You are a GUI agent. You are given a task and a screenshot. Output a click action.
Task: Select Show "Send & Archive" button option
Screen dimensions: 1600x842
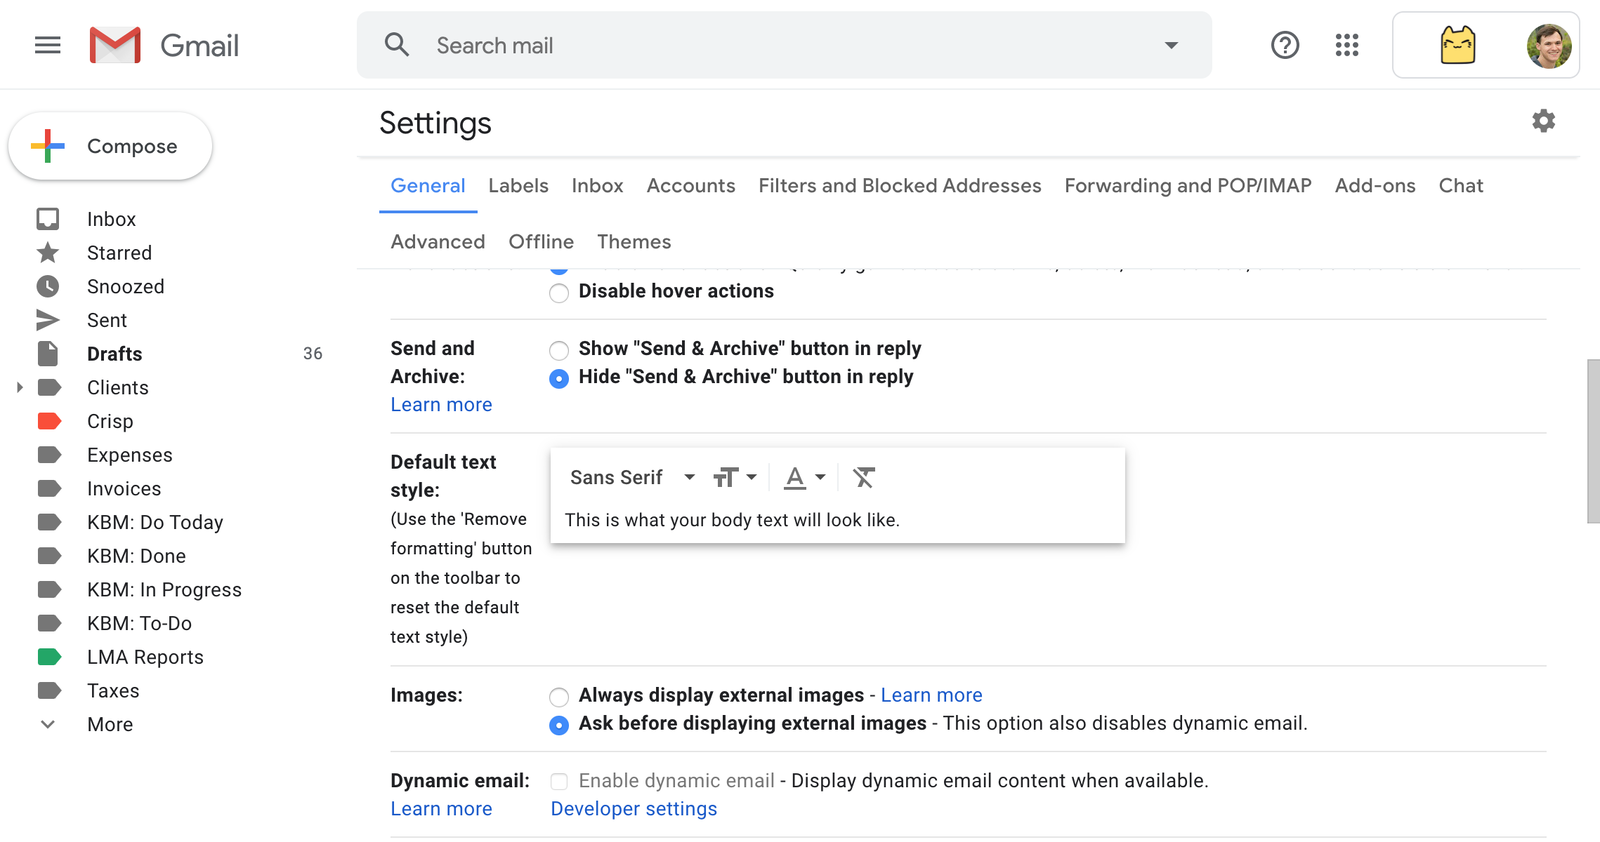559,350
